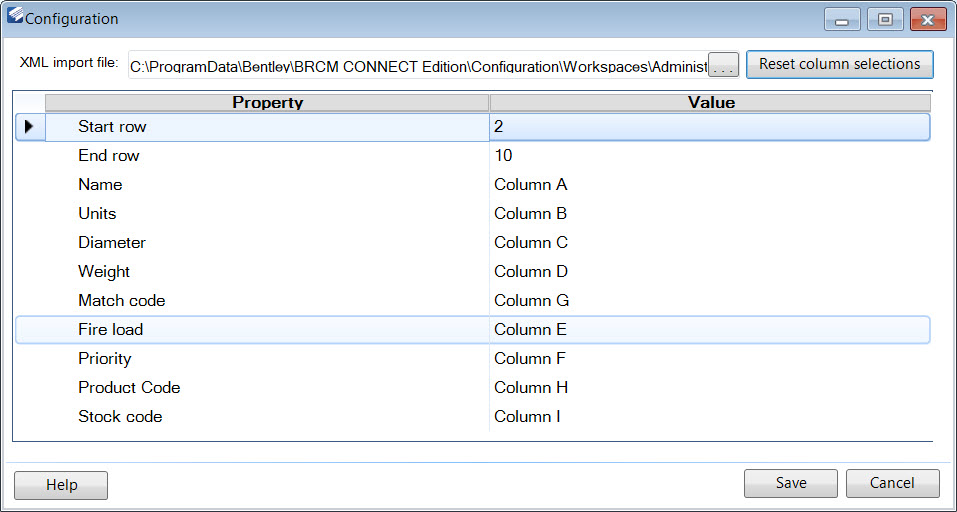Screen dimensions: 957x512
Task: Click Reset column selections button
Action: (840, 64)
